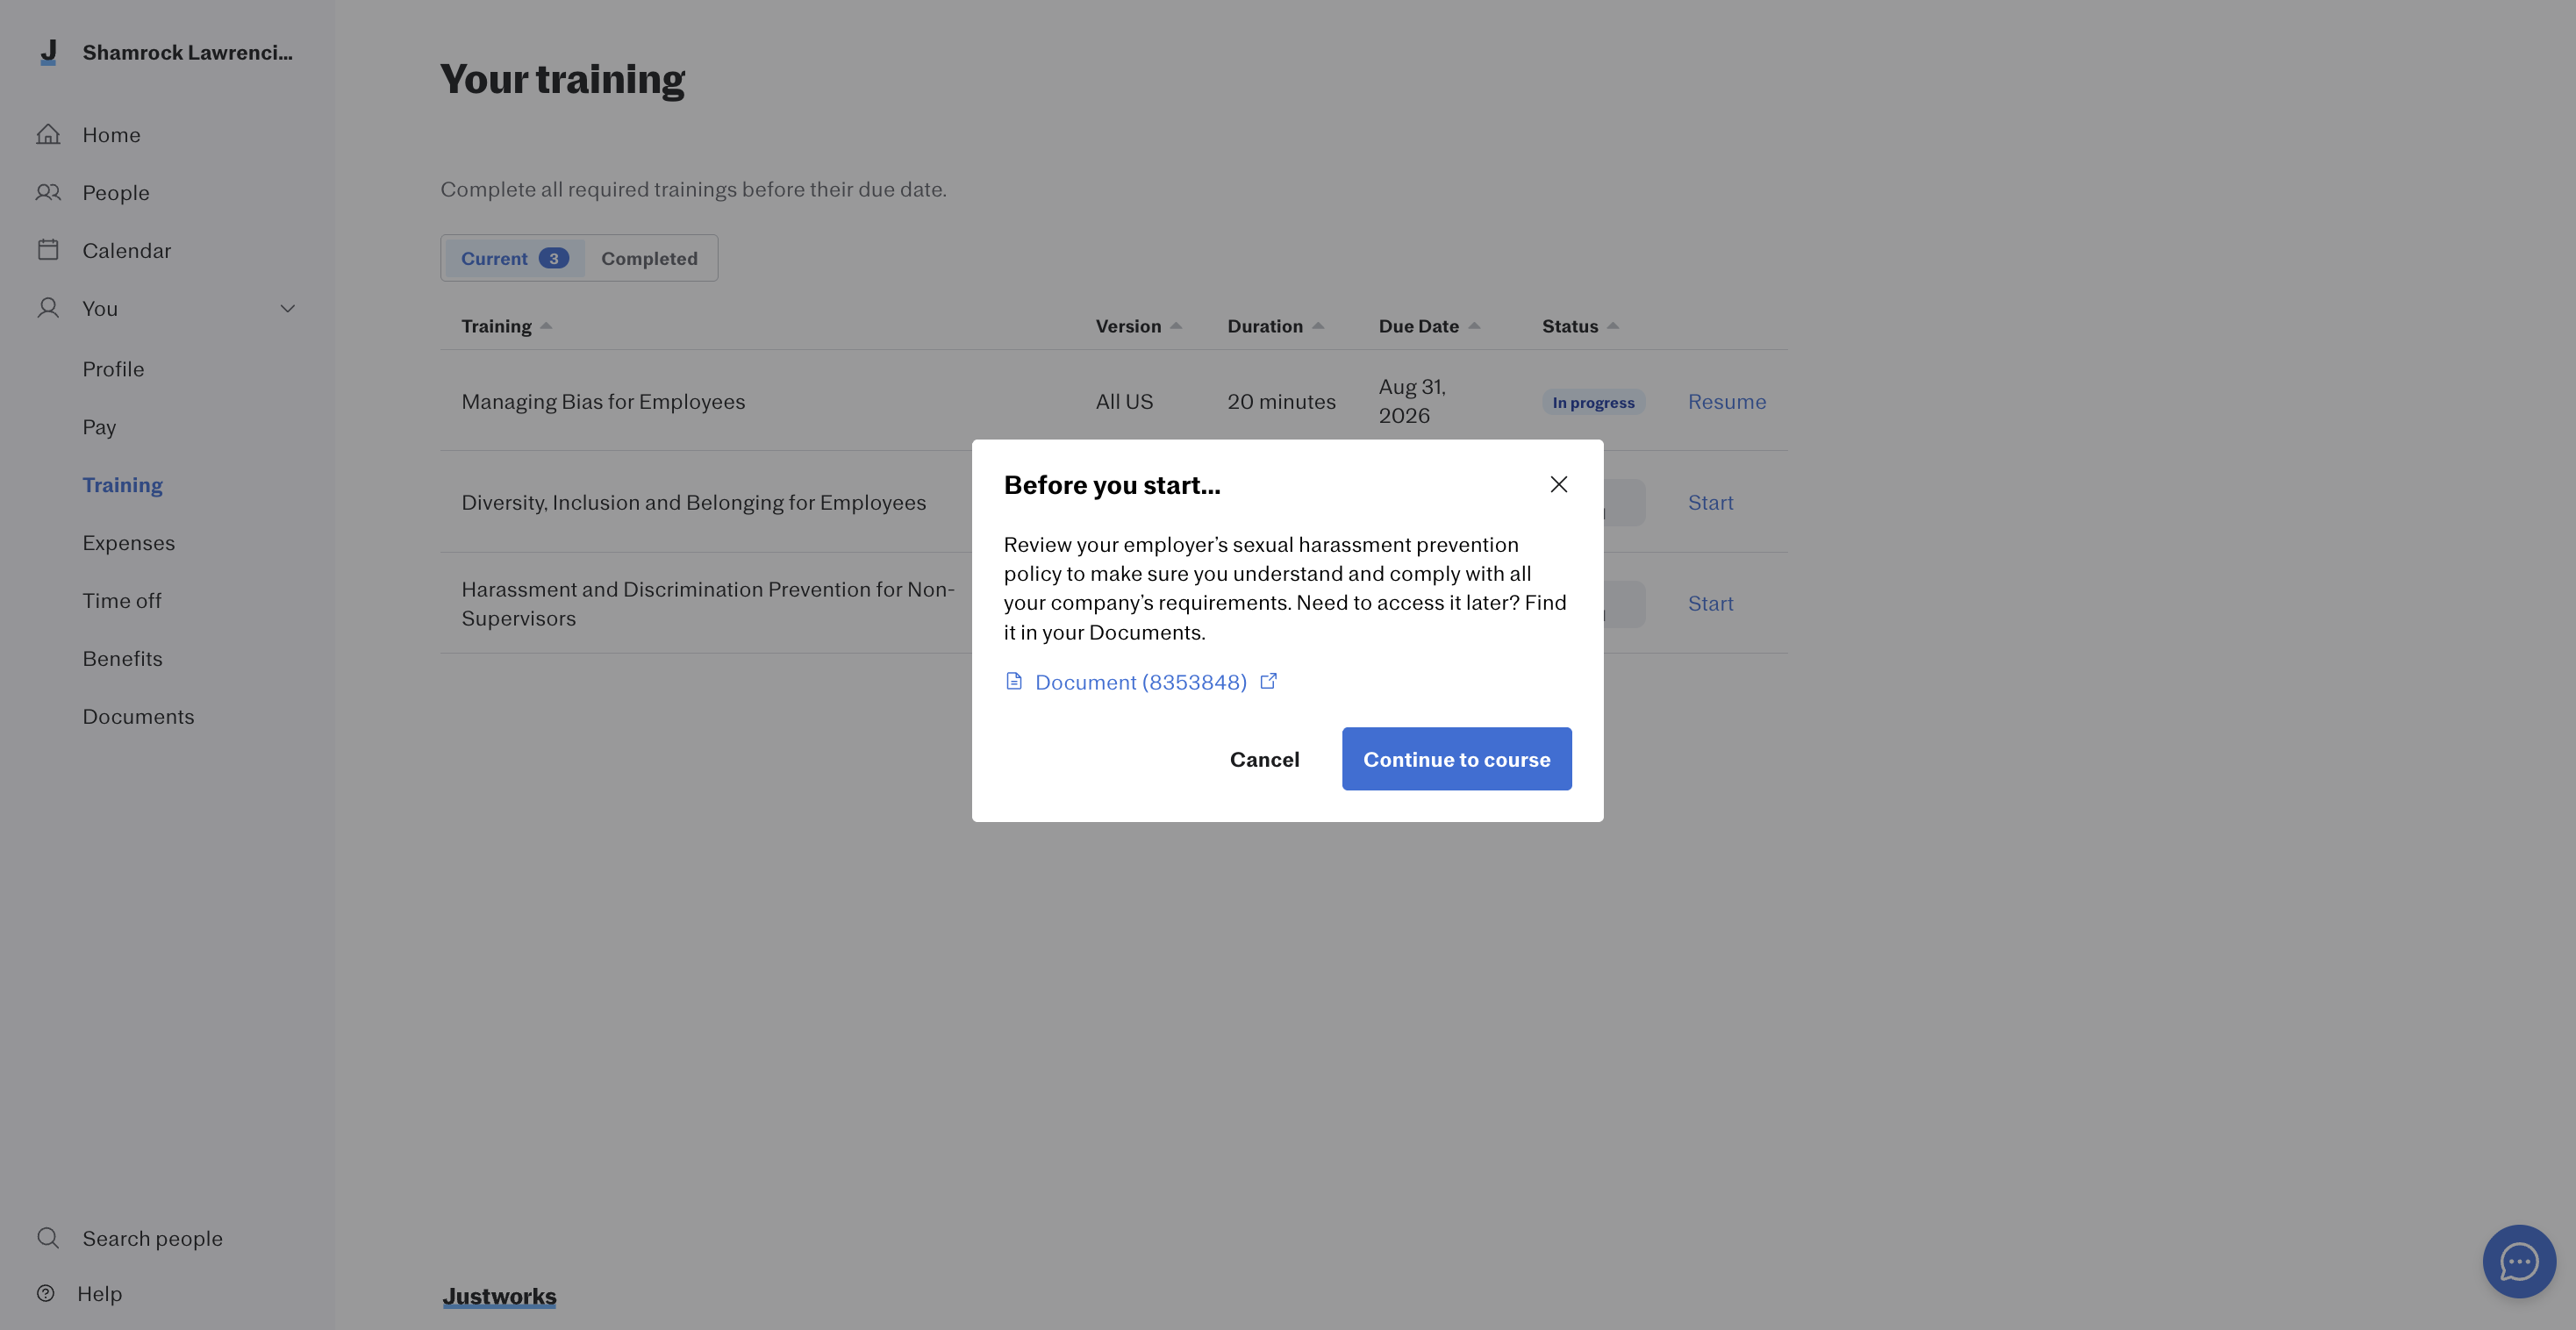The height and width of the screenshot is (1330, 2576).
Task: Sort by Version column arrow
Action: (x=1176, y=325)
